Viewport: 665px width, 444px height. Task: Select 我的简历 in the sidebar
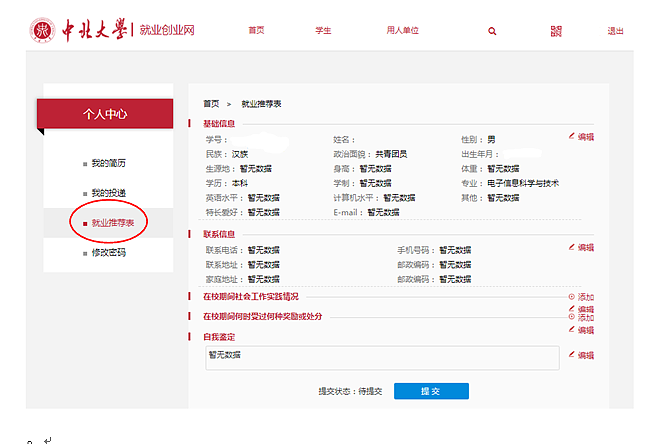[x=109, y=163]
